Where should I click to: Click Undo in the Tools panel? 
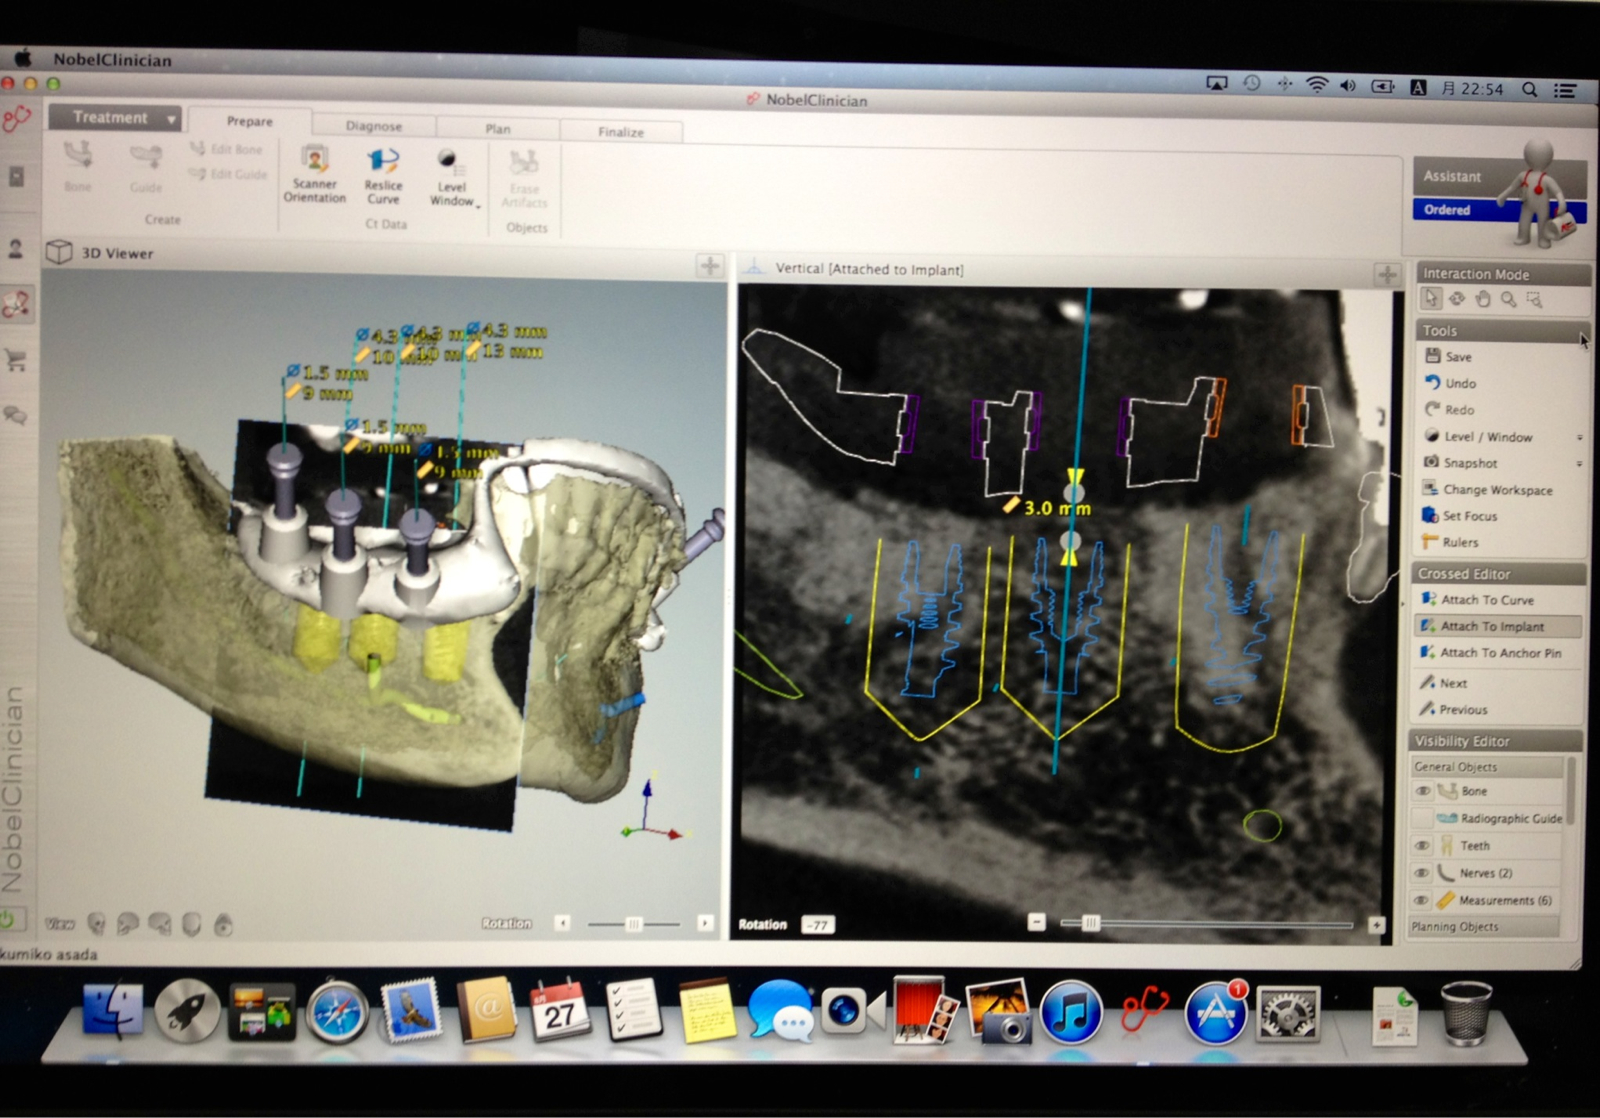1450,383
